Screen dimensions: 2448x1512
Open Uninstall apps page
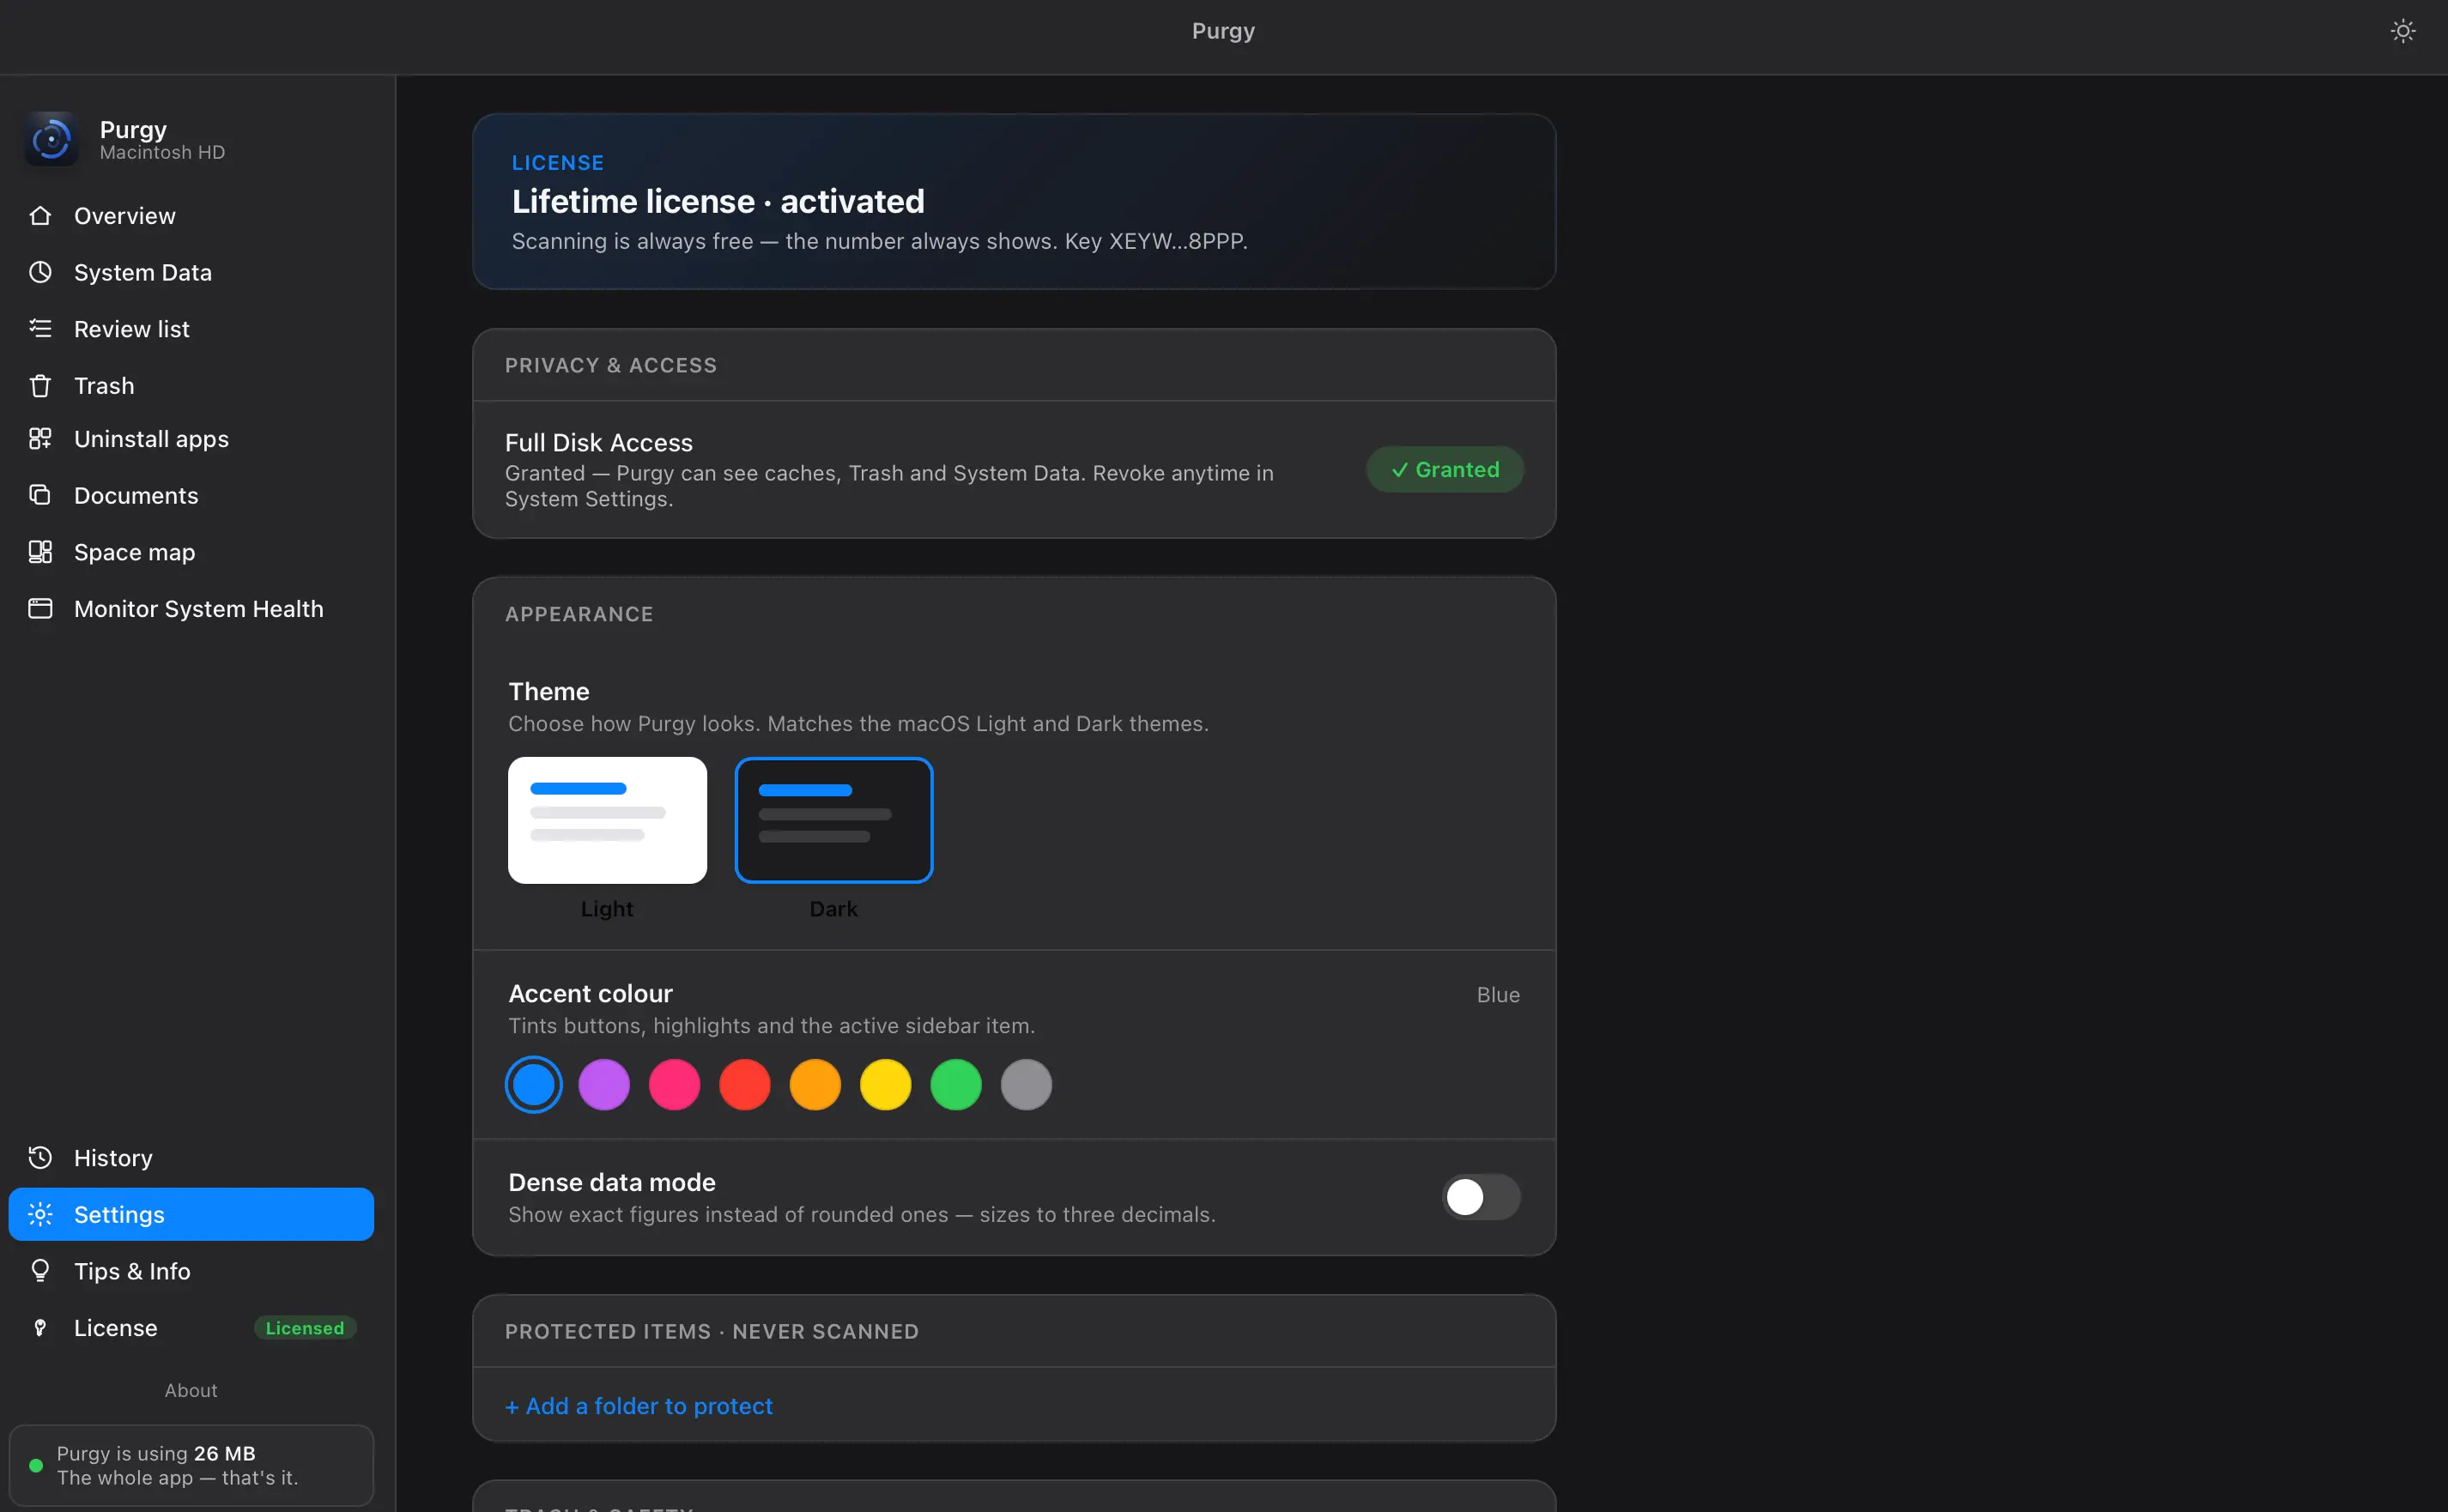(x=191, y=439)
